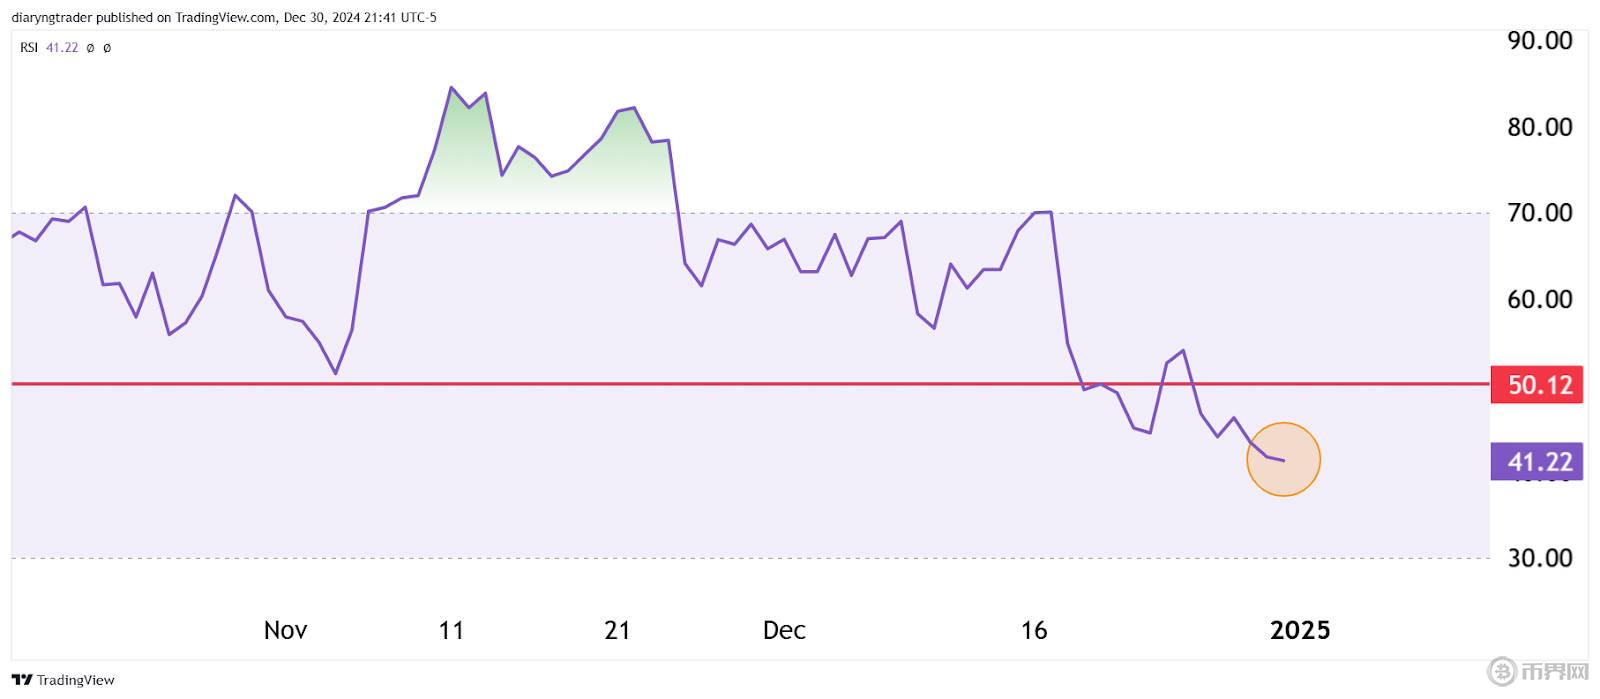The height and width of the screenshot is (699, 1600).
Task: Click the 2025 label on time axis
Action: pos(1300,630)
